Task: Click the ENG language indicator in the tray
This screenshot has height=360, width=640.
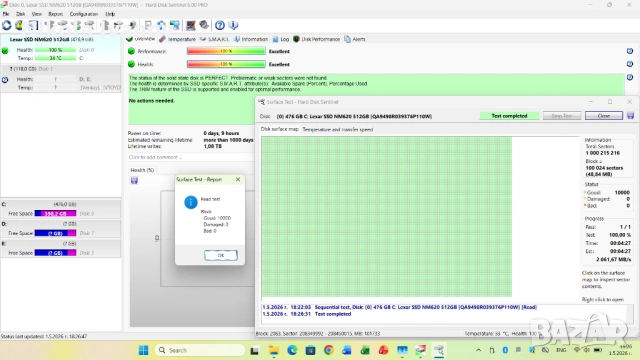Action: click(x=561, y=350)
